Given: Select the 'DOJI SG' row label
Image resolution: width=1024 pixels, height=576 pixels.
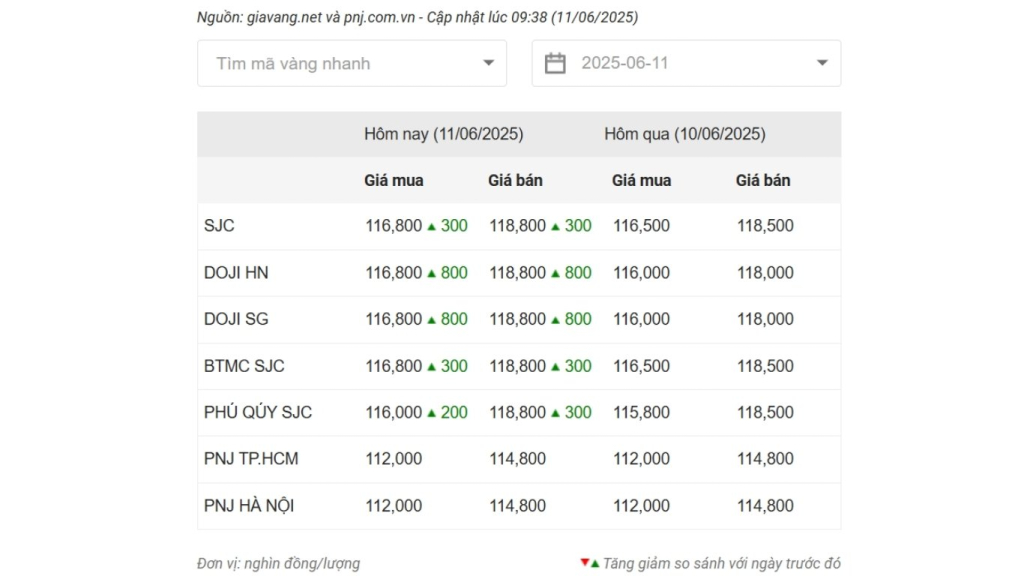Looking at the screenshot, I should 236,319.
